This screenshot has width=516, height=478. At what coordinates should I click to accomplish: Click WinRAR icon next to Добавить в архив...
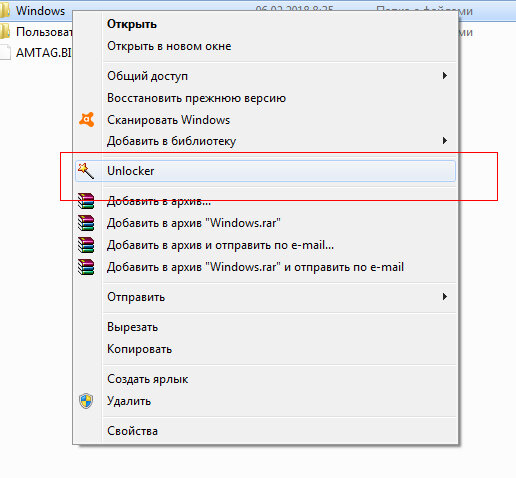tap(86, 201)
